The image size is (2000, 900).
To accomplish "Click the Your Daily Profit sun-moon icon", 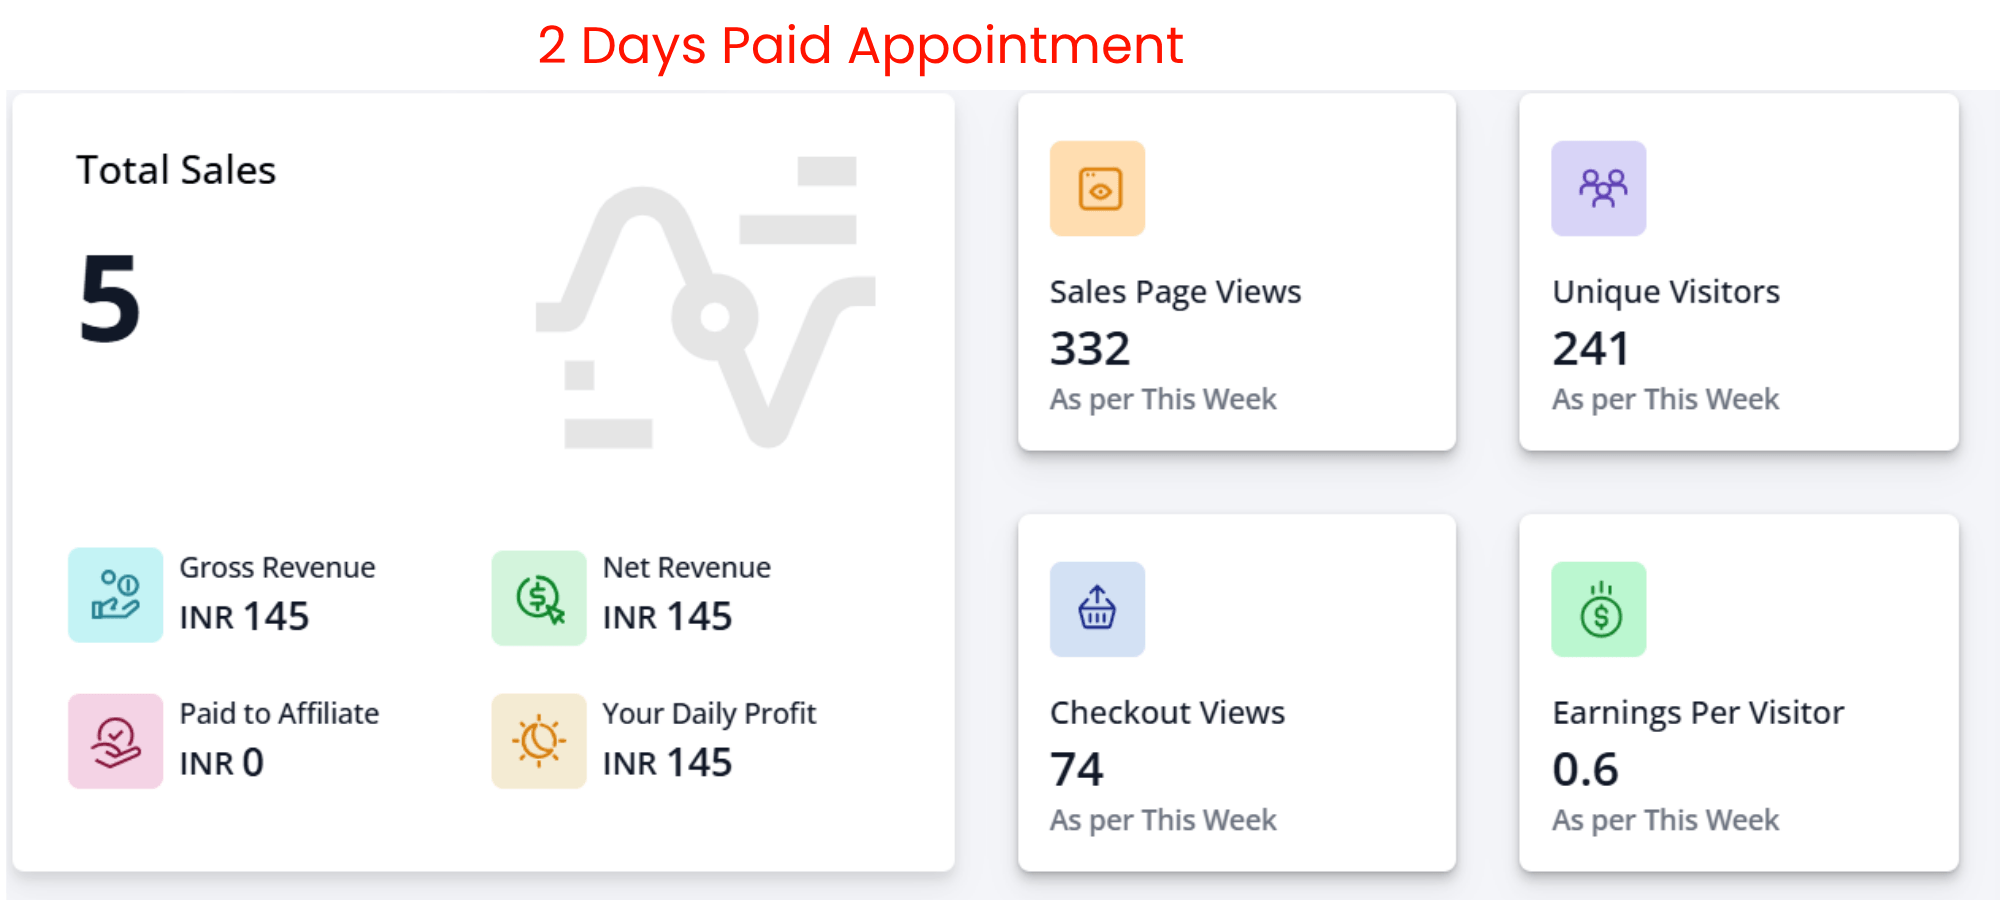I will [x=538, y=741].
